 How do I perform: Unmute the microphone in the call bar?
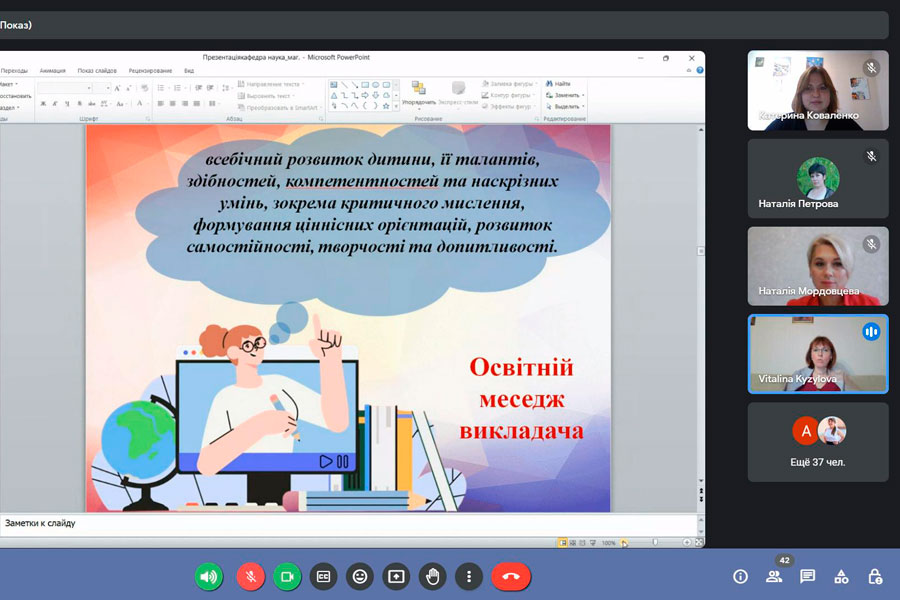(x=251, y=576)
